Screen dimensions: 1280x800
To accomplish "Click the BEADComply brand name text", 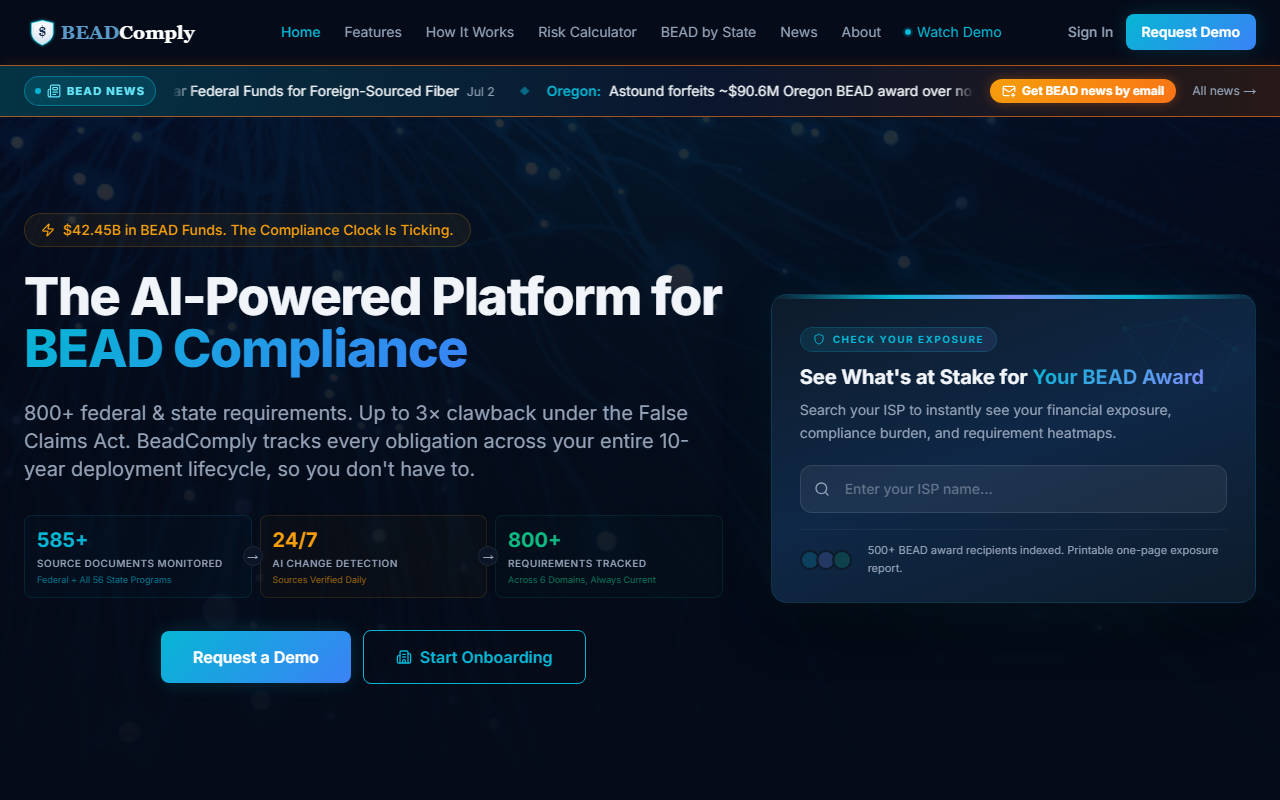I will pyautogui.click(x=128, y=33).
